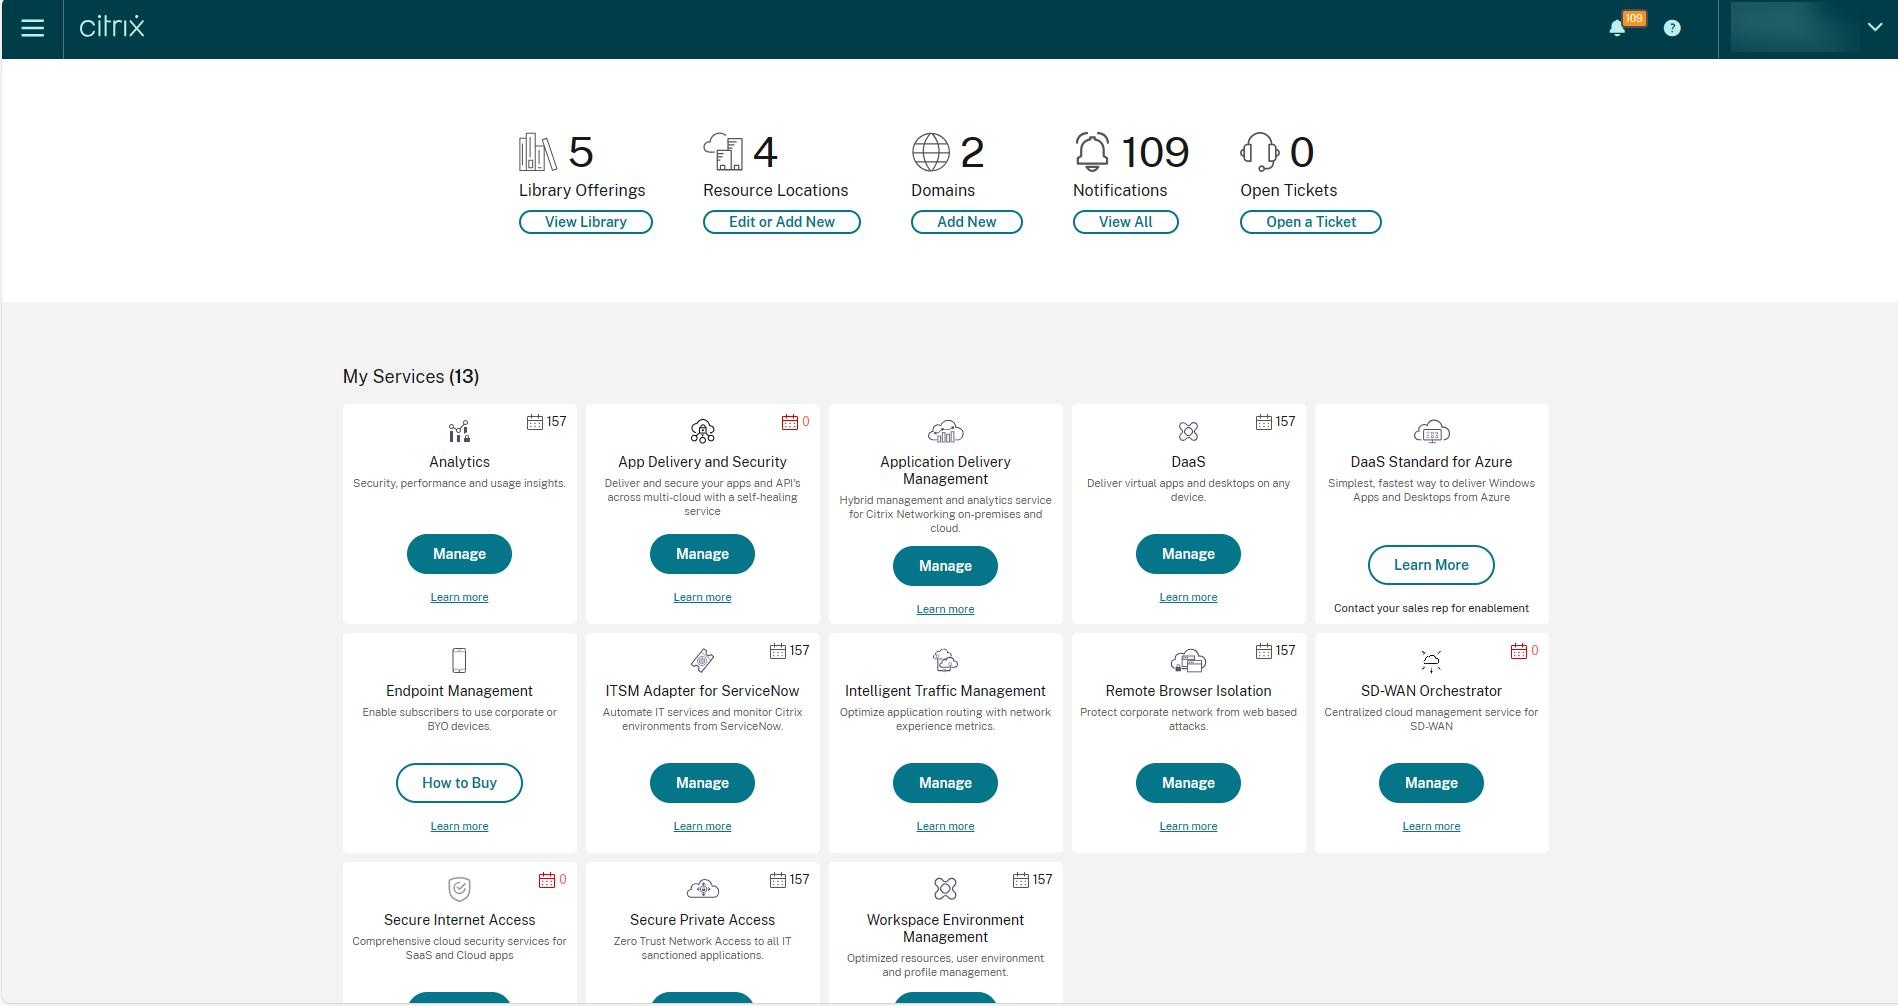Click Intelligent Traffic Management icon
1898x1006 pixels.
[x=946, y=660]
